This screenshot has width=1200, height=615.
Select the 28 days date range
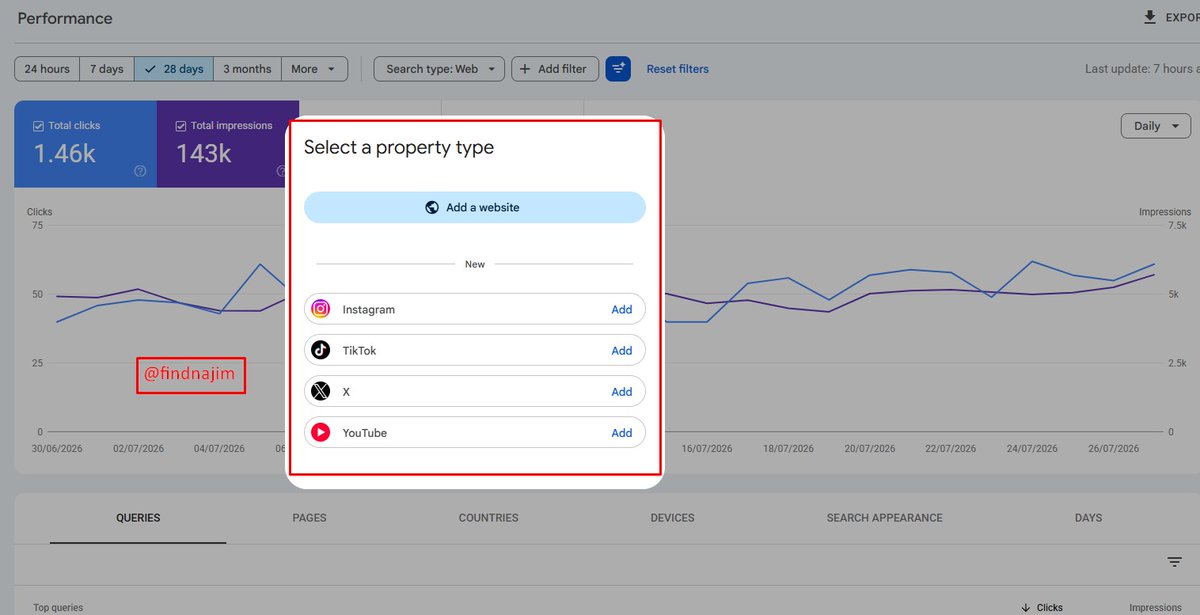[174, 69]
